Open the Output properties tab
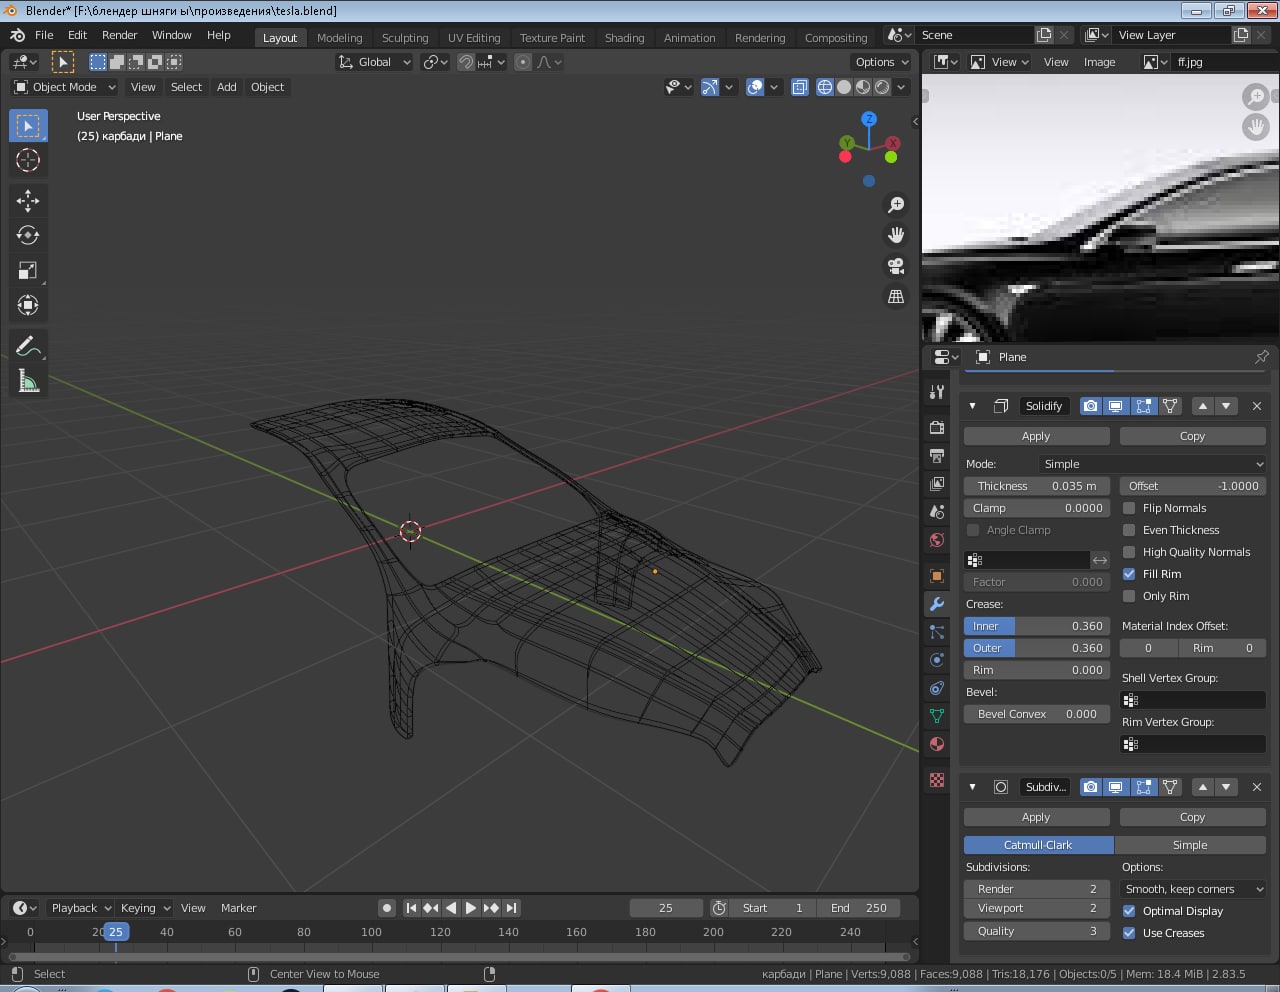1280x992 pixels. coord(937,456)
